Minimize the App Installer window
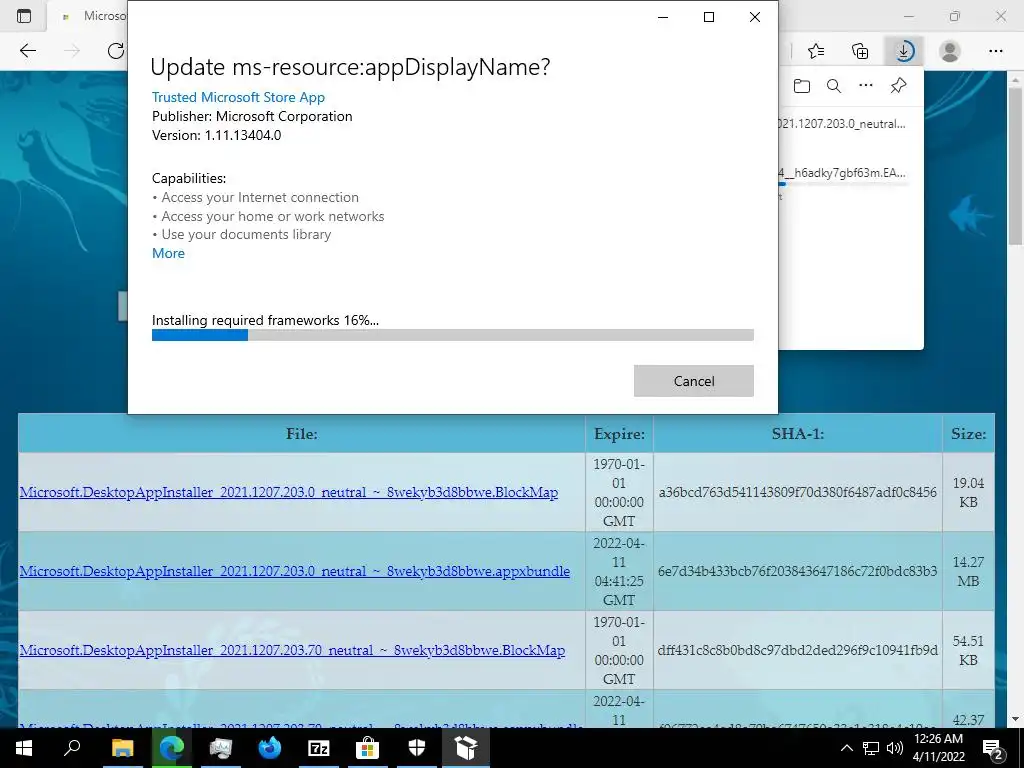The width and height of the screenshot is (1024, 768). tap(663, 17)
